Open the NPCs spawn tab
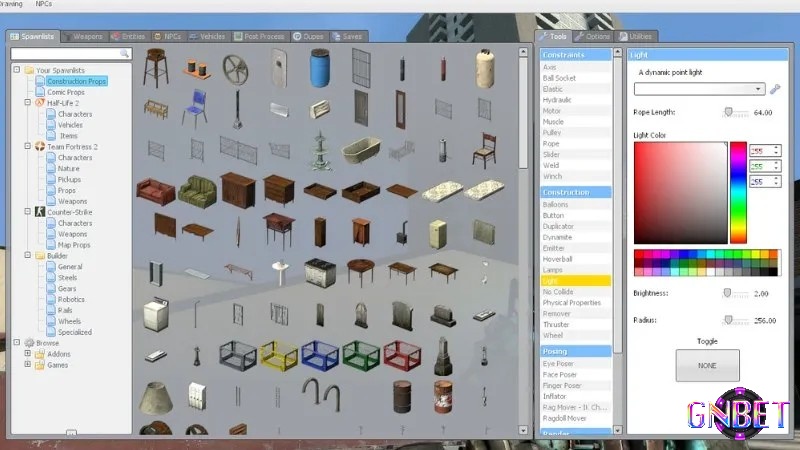This screenshot has width=800, height=450. click(168, 37)
